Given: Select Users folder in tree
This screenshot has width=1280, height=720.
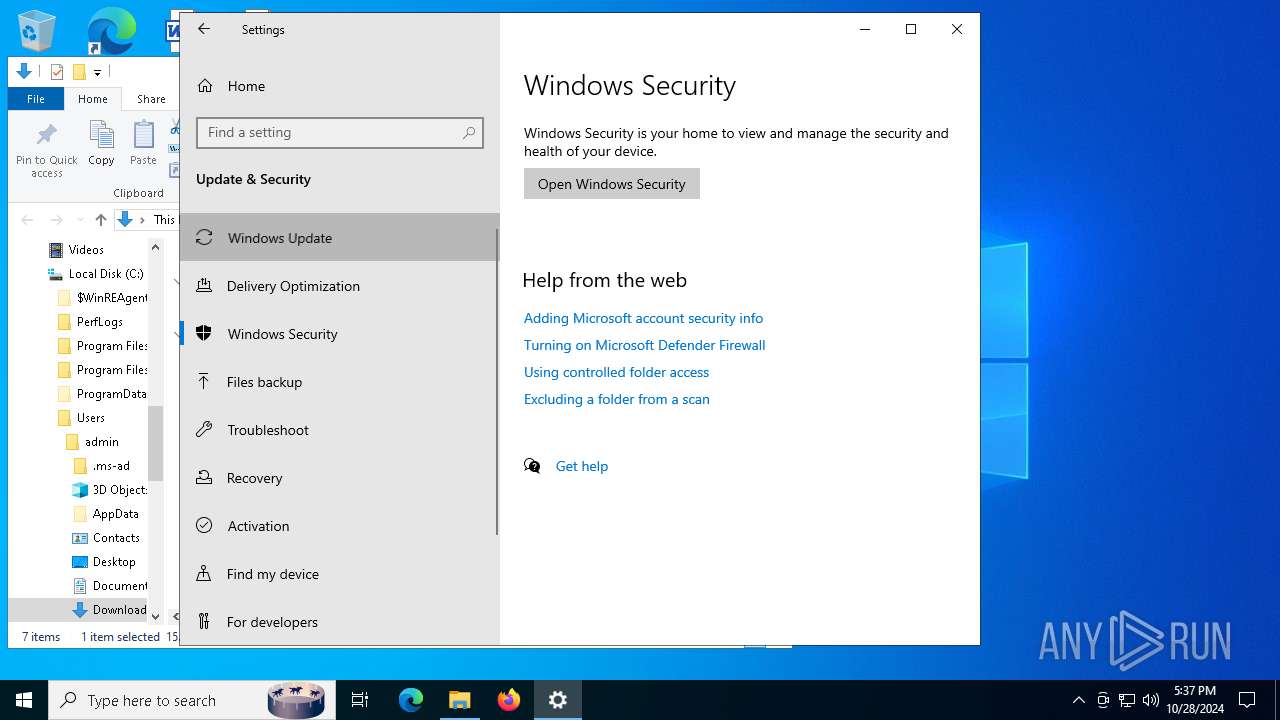Looking at the screenshot, I should [91, 417].
